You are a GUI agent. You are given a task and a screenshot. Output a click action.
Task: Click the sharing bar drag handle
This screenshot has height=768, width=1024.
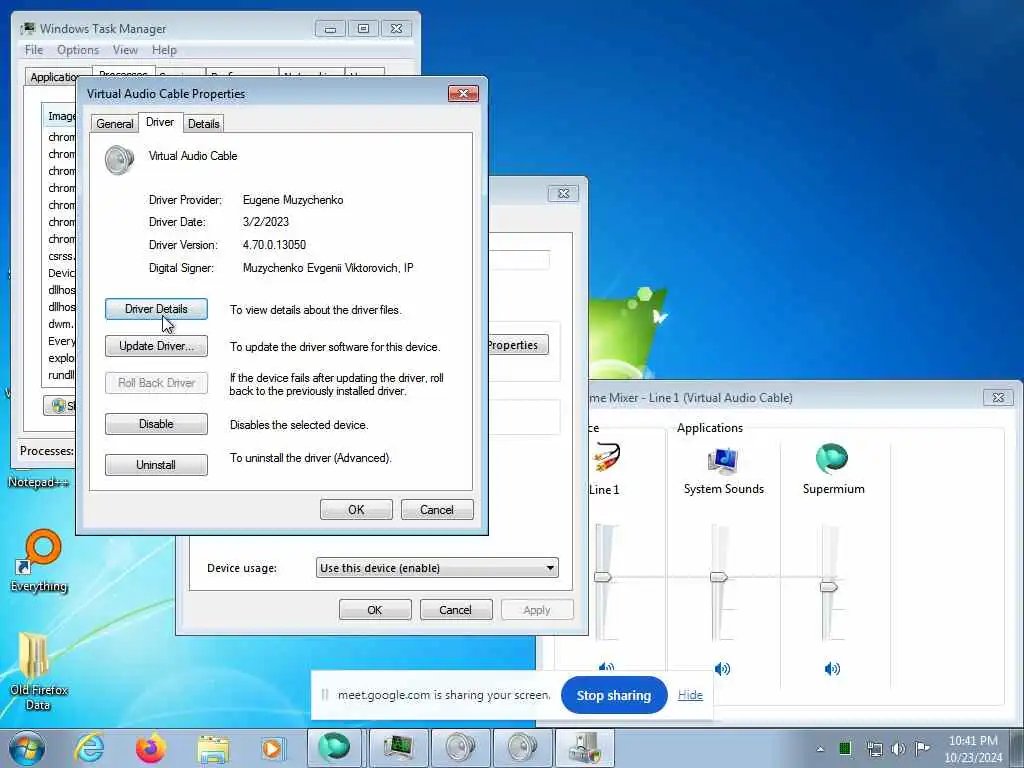325,695
